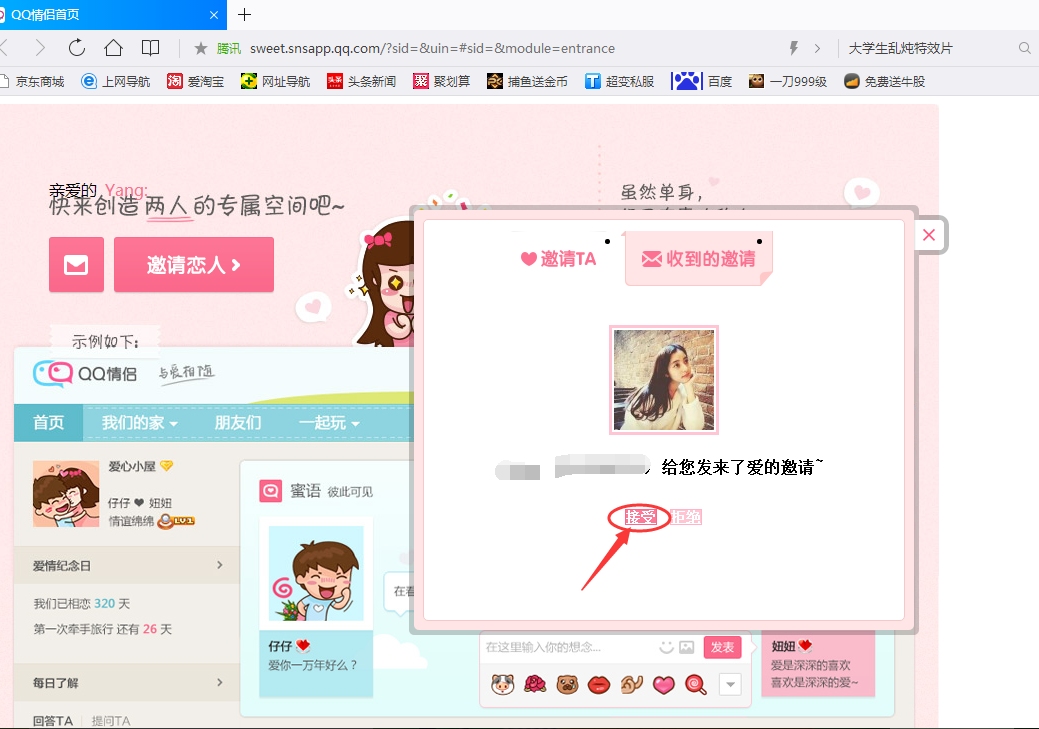Click 拒绝 to decline the invitation
Screen dimensions: 1039x729
click(x=686, y=517)
